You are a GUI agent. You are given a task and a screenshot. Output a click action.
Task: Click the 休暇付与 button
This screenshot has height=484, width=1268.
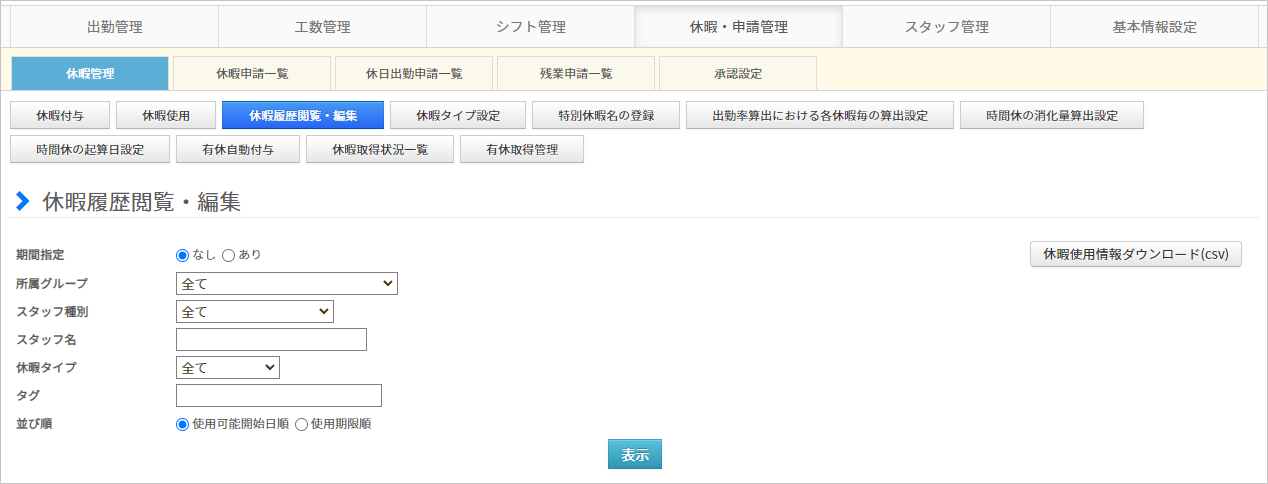click(60, 115)
